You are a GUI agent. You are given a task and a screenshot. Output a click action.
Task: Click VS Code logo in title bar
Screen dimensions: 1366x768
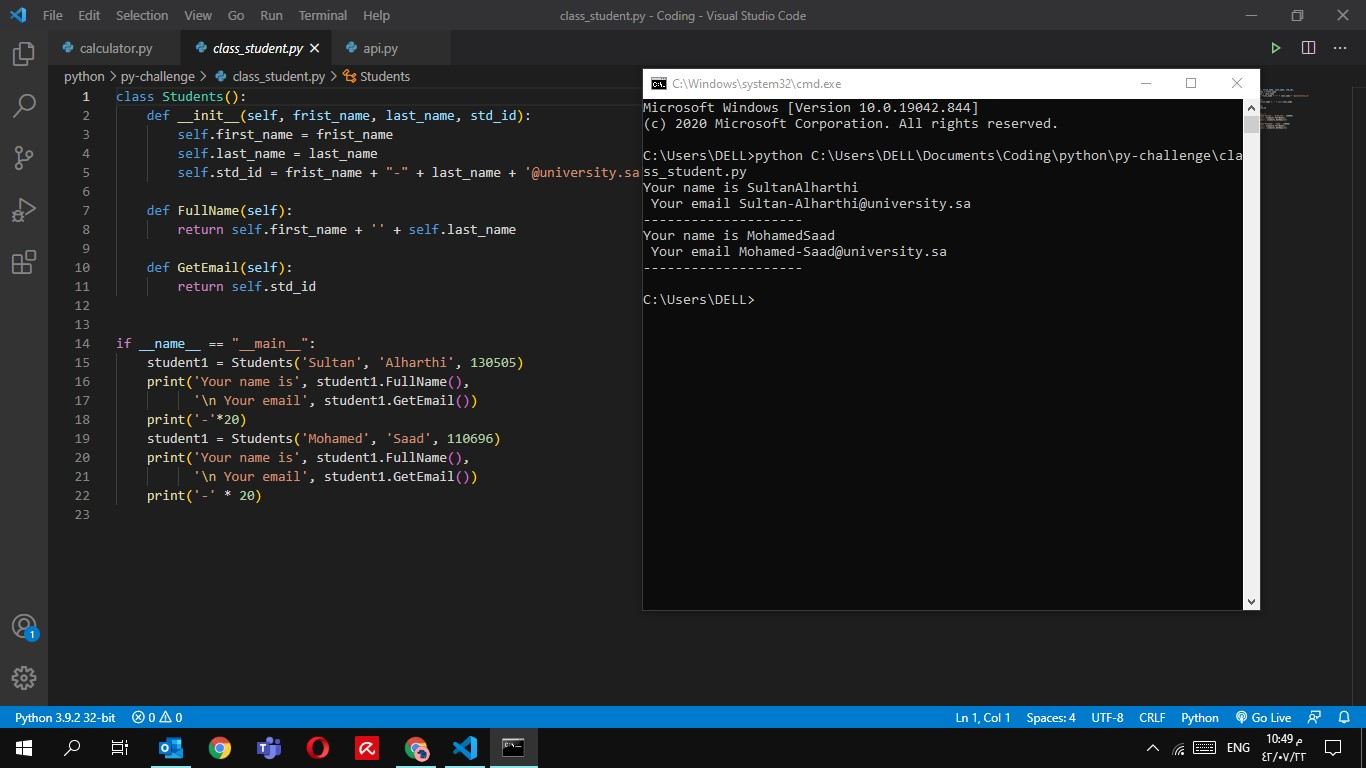coord(18,16)
